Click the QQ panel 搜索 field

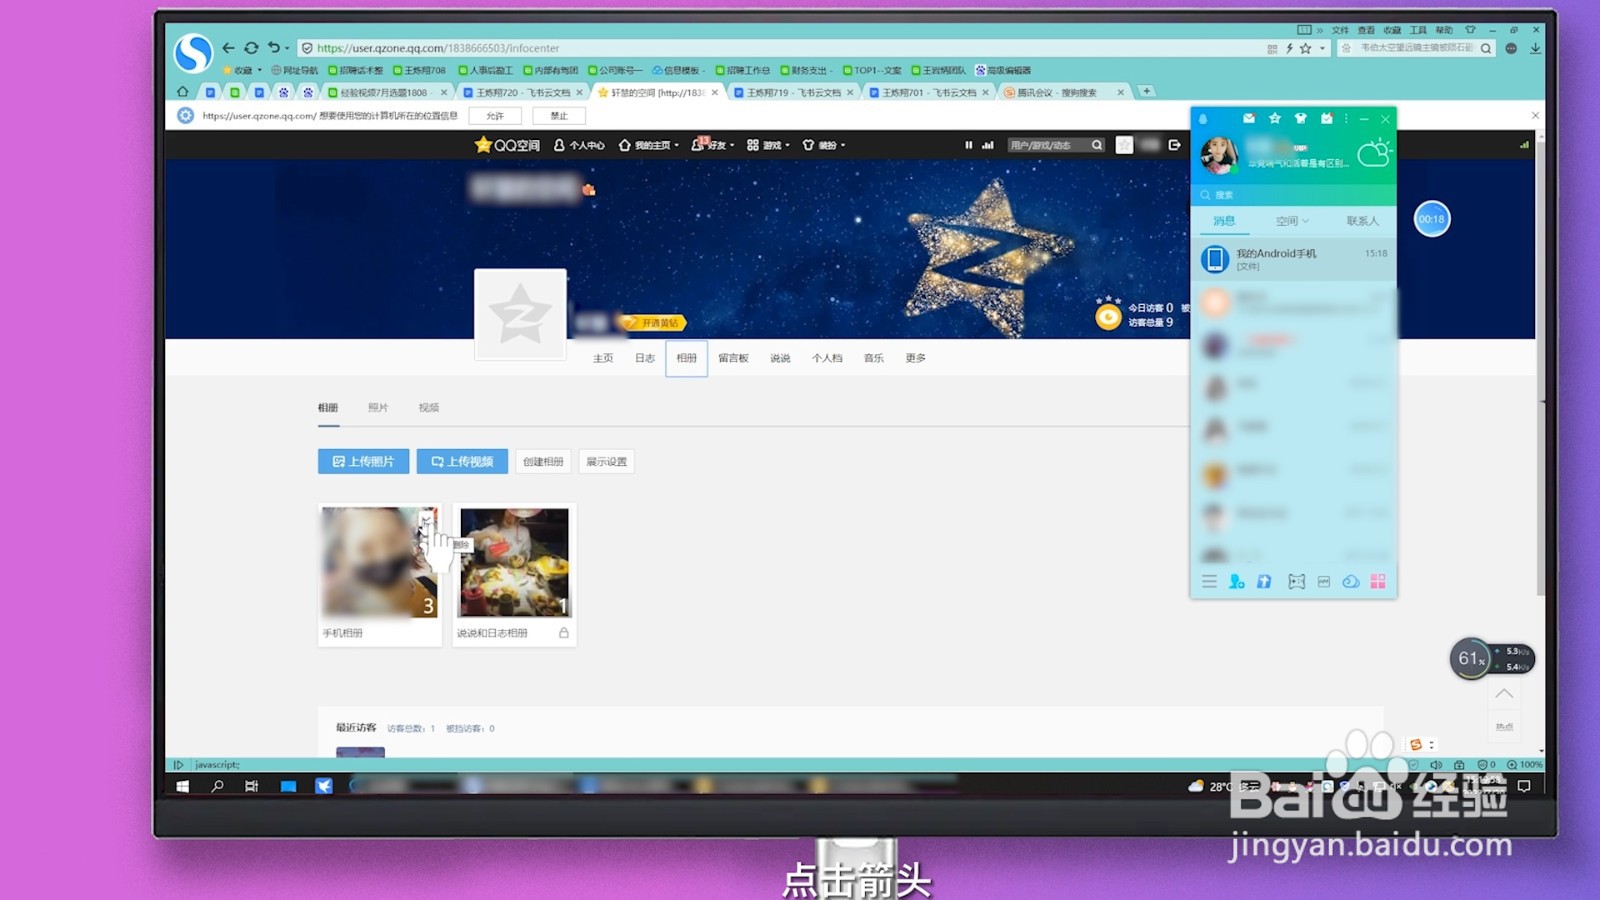tap(1293, 195)
